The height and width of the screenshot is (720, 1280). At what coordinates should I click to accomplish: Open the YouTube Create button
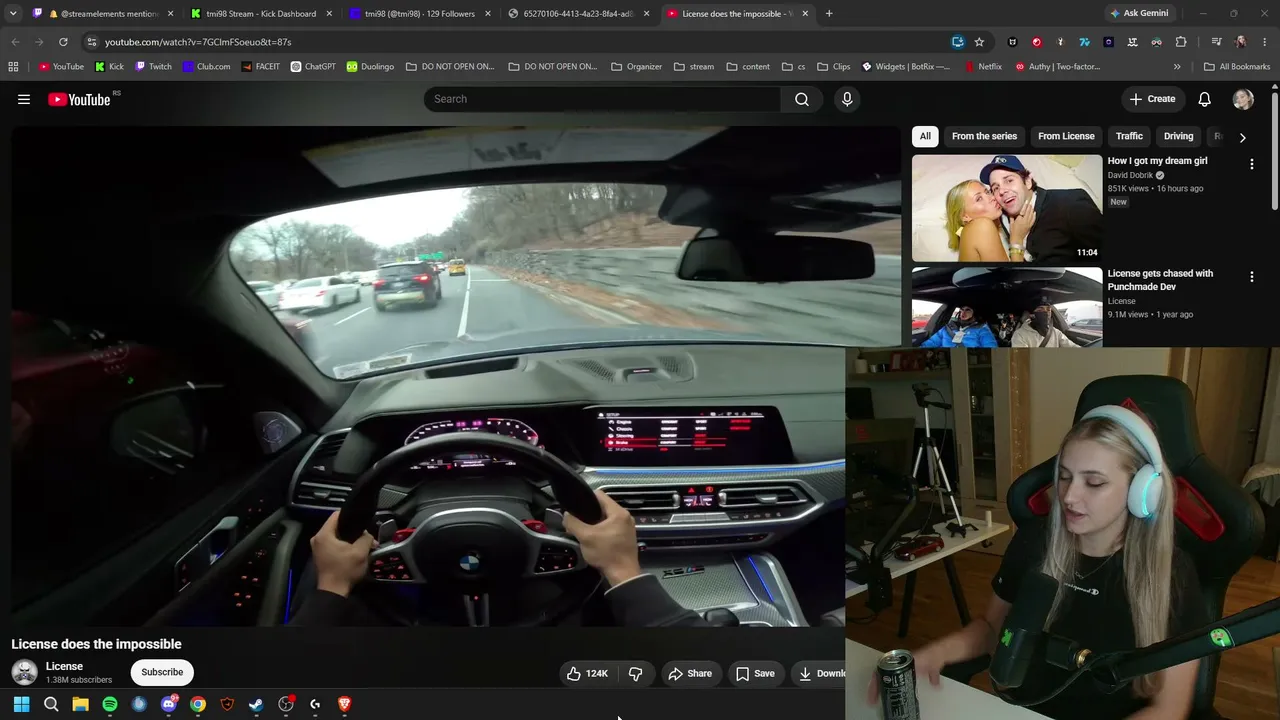pos(1152,99)
